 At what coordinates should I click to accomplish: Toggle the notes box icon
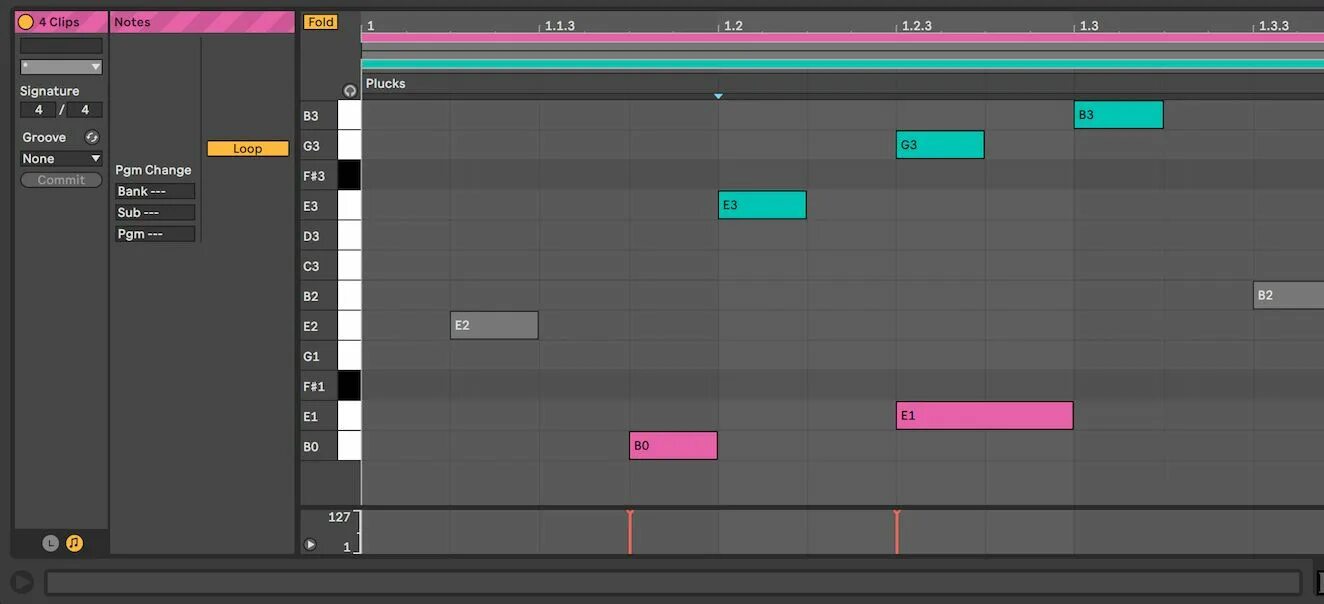tap(74, 543)
